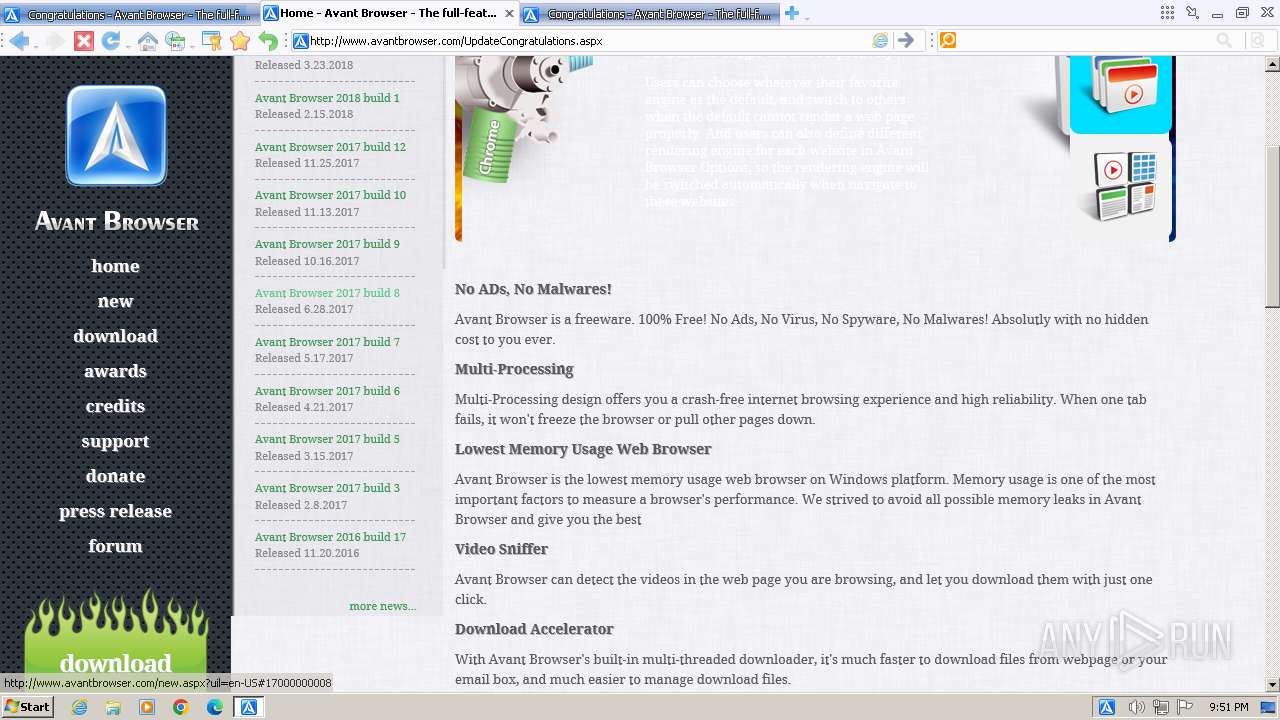Image resolution: width=1280 pixels, height=720 pixels.
Task: Open Avant Browser 2017 build 10 link
Action: point(330,195)
